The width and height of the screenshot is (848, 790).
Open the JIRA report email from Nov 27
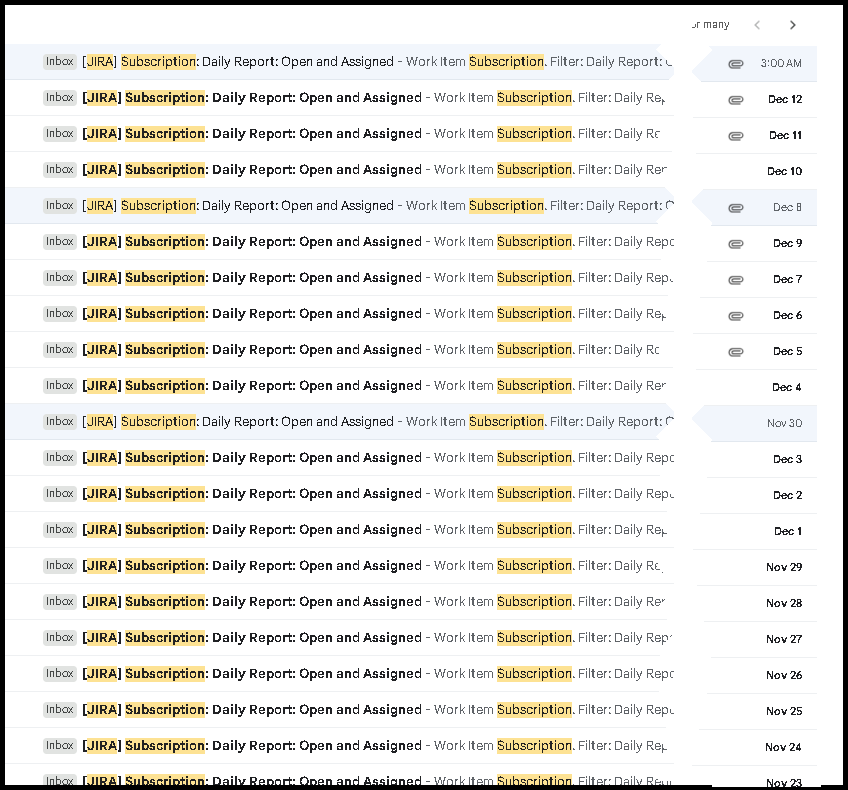411,638
